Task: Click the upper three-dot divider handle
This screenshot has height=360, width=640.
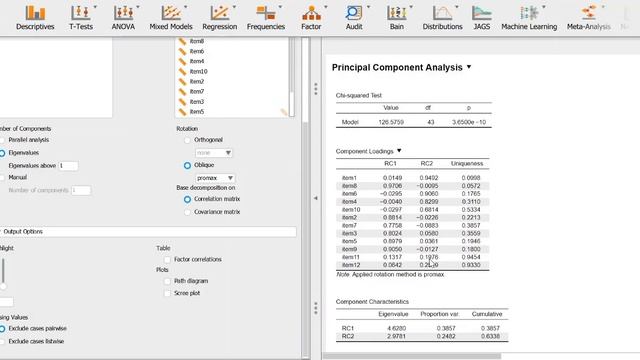Action: pos(316,89)
